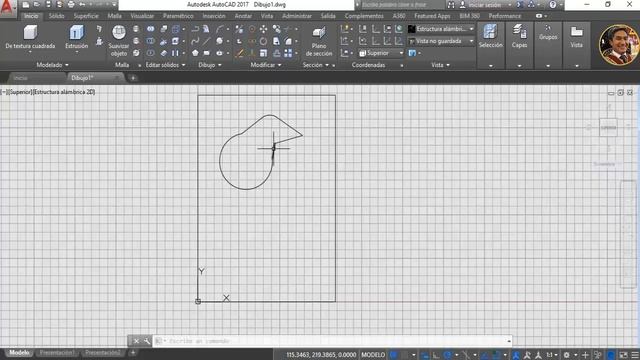Image resolution: width=640 pixels, height=360 pixels.
Task: Open the Visualizar ribbon tab
Action: [x=142, y=16]
